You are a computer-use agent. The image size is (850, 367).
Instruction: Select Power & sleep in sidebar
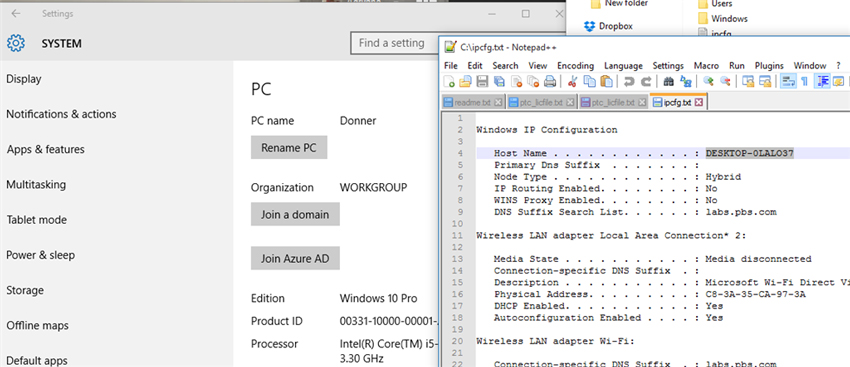coord(41,255)
